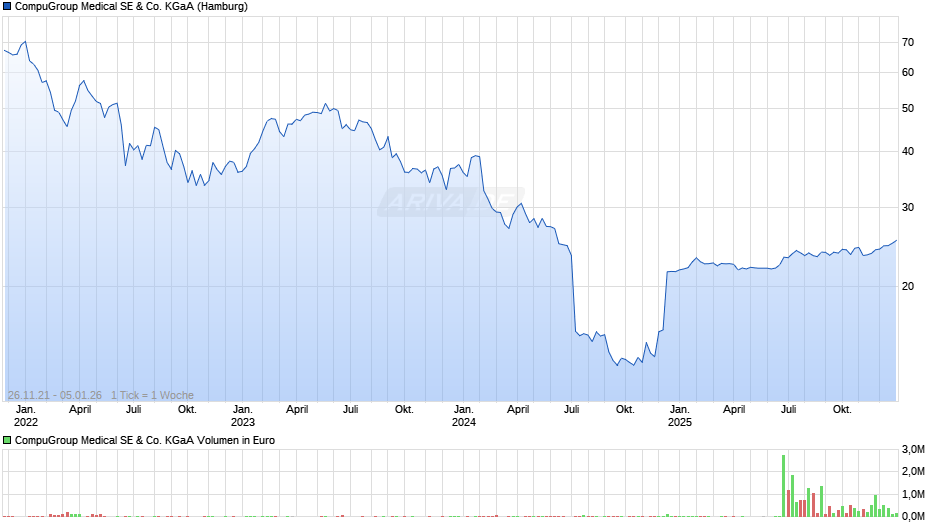Click the date range text '26.11.21 - 05.01.26'
This screenshot has height=526, width=940.
click(x=55, y=395)
